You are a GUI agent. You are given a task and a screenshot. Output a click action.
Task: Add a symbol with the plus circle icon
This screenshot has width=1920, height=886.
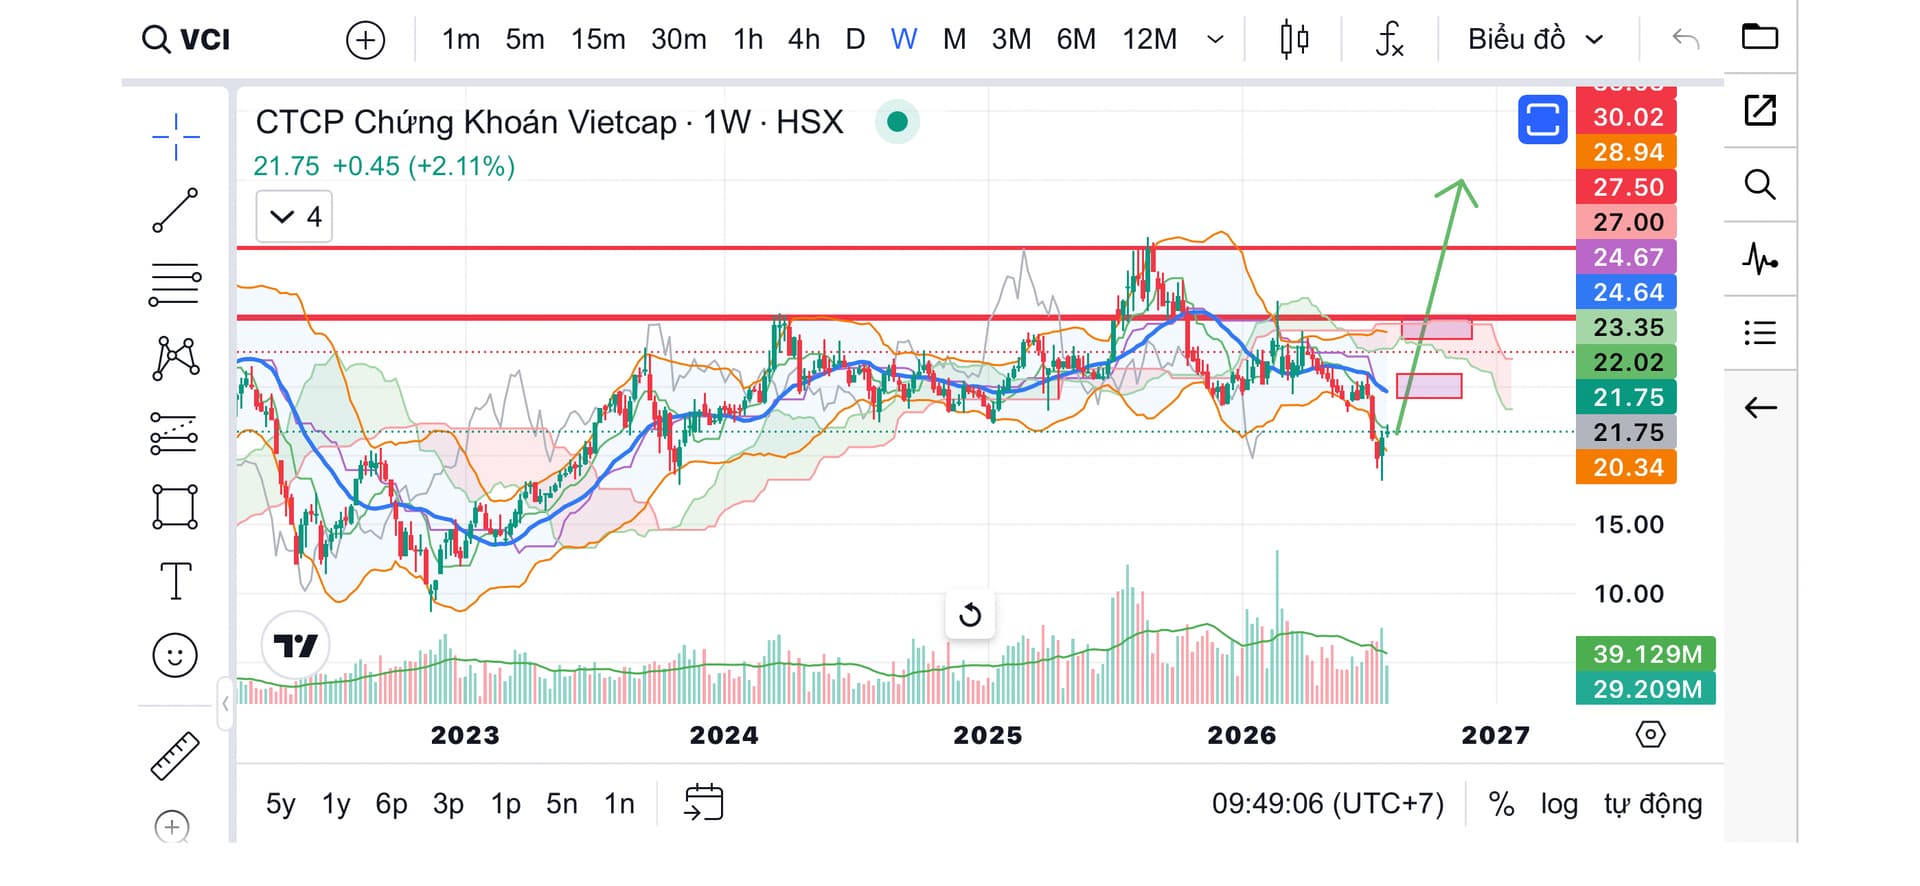[x=365, y=40]
